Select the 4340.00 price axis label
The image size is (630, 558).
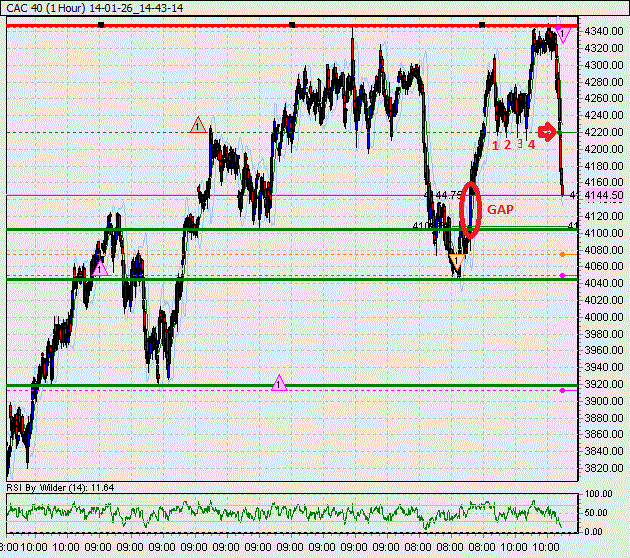[x=604, y=31]
